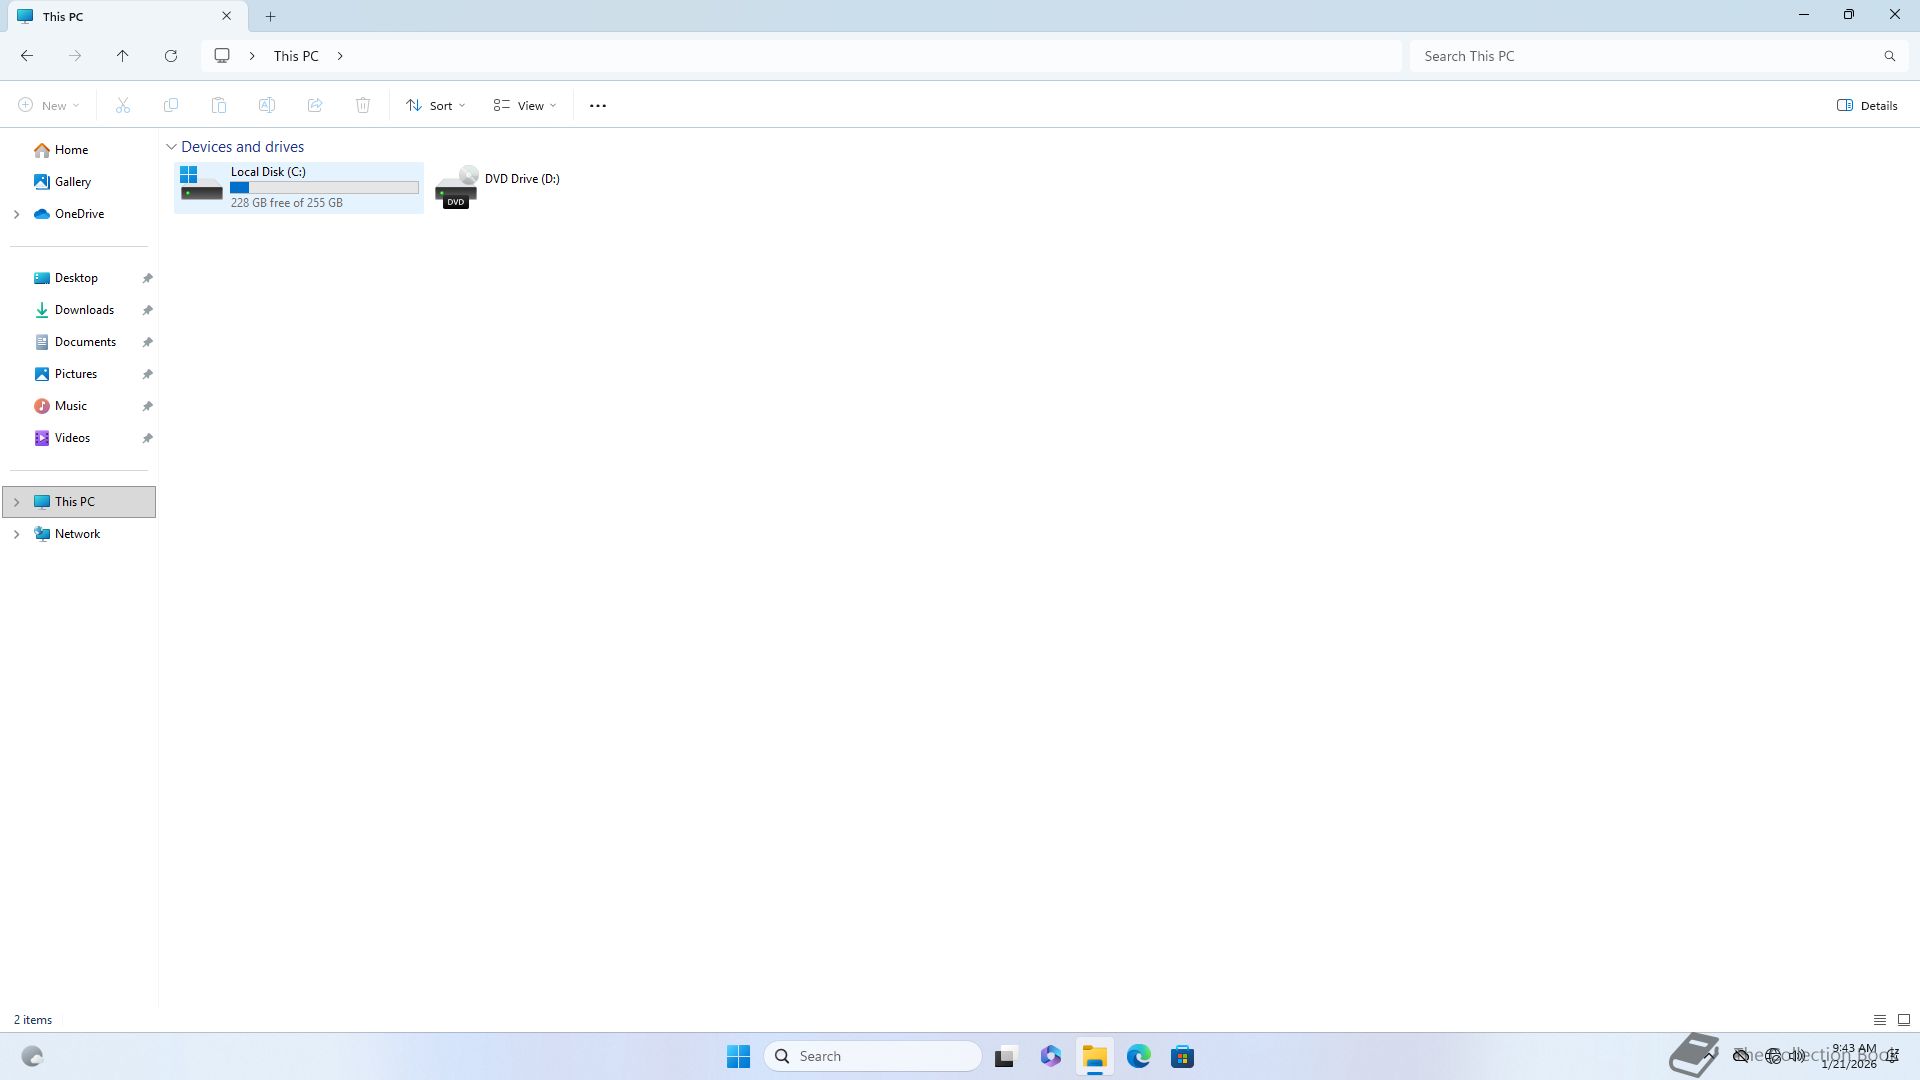The image size is (1920, 1080).
Task: Toggle the Details pane
Action: (1867, 106)
